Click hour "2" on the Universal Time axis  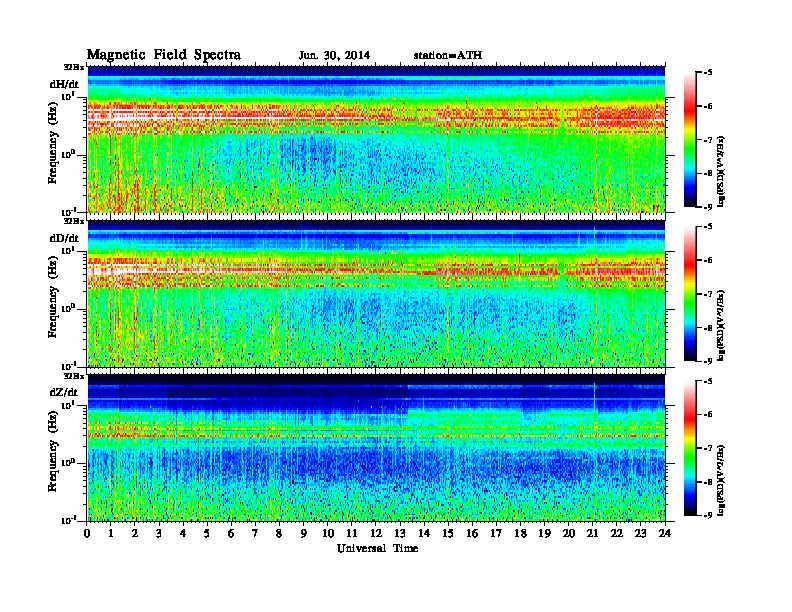(135, 534)
